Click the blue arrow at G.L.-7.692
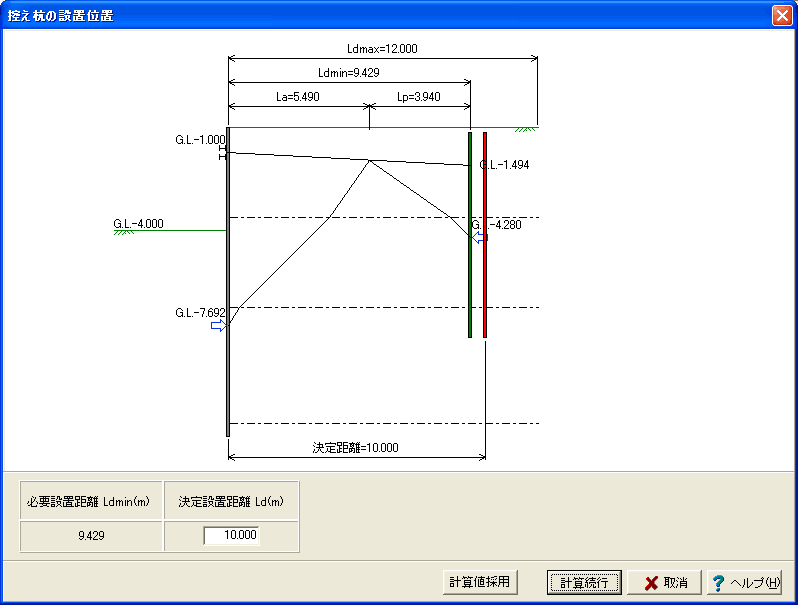The height and width of the screenshot is (605, 798). (218, 326)
